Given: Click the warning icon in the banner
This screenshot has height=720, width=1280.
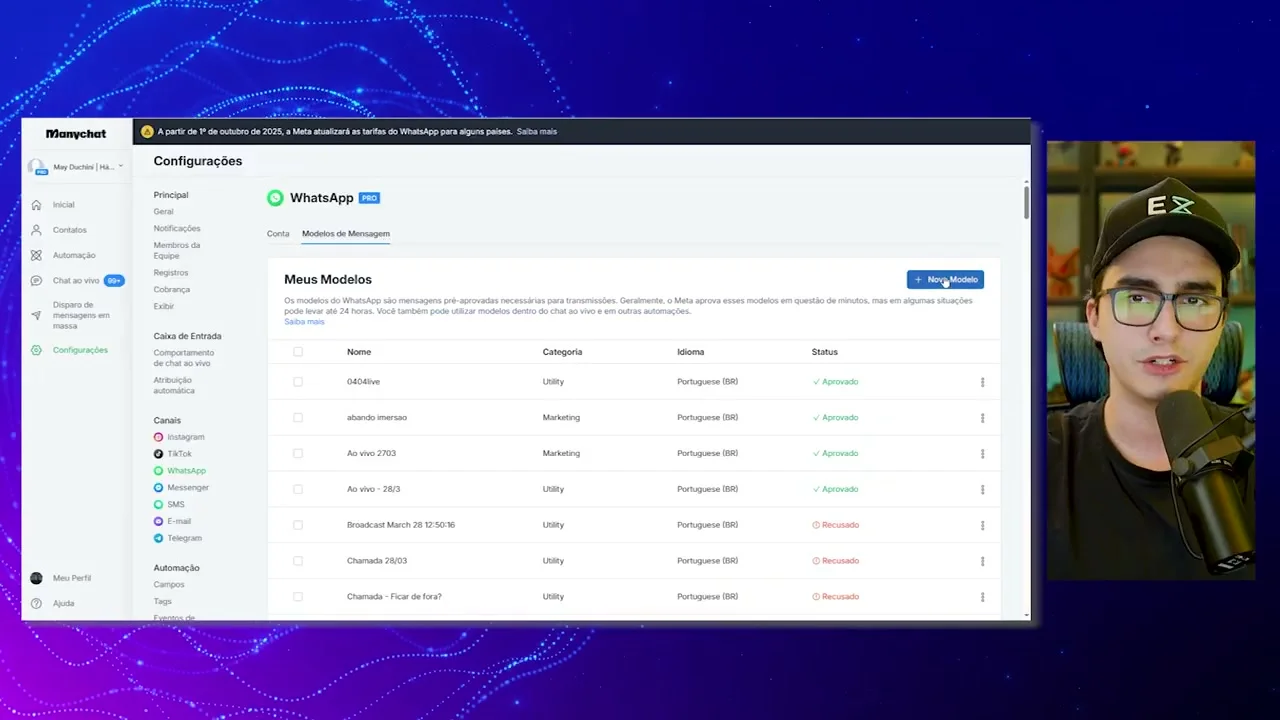Looking at the screenshot, I should point(147,131).
